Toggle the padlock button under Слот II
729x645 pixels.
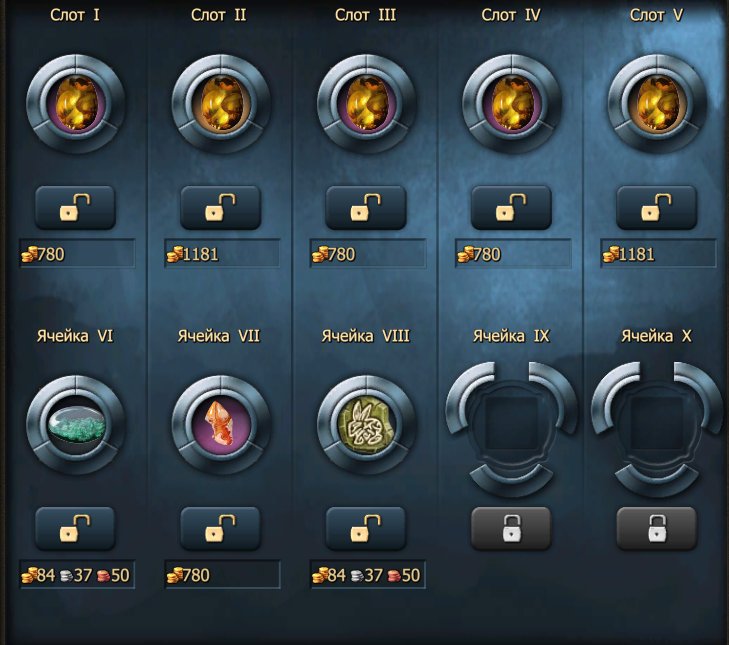(x=220, y=207)
